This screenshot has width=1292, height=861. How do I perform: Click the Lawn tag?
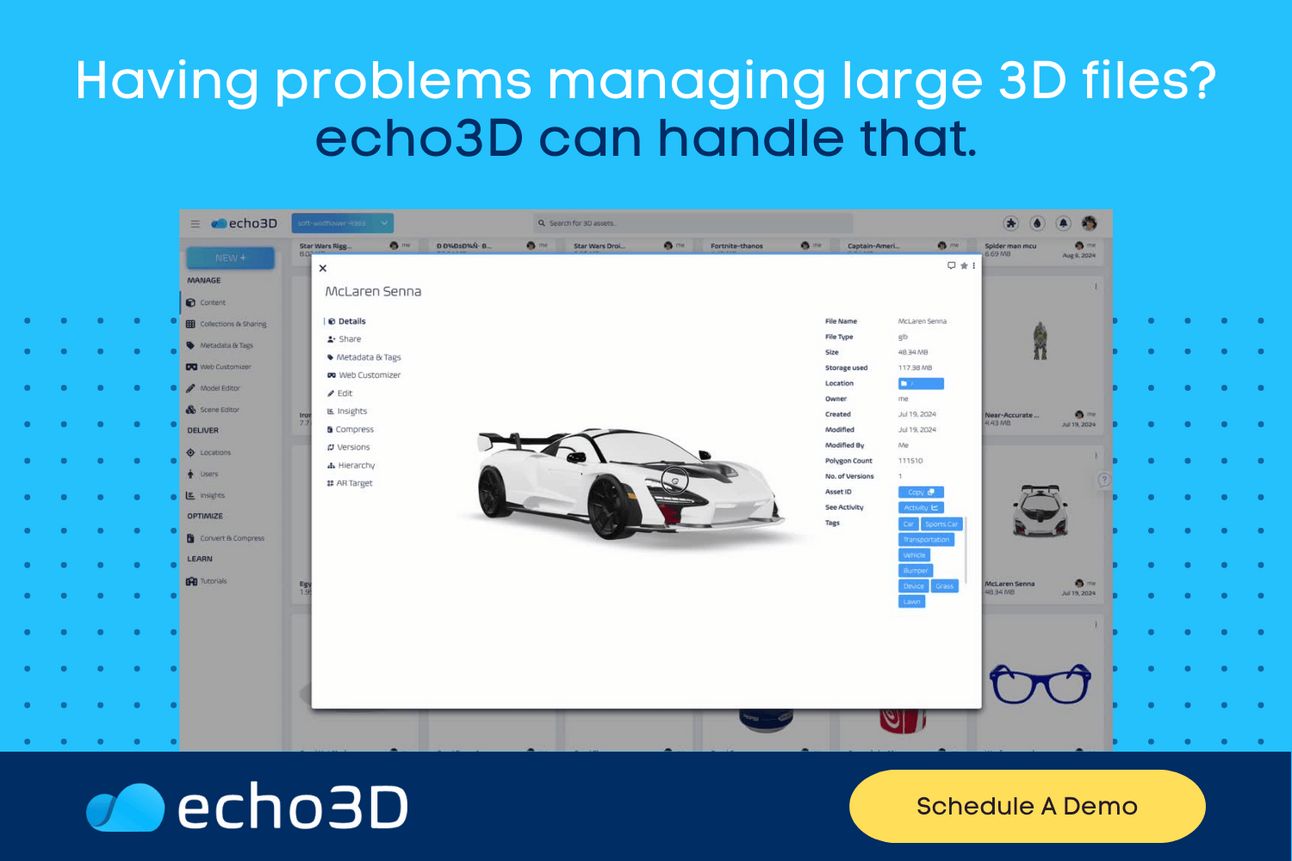point(912,602)
